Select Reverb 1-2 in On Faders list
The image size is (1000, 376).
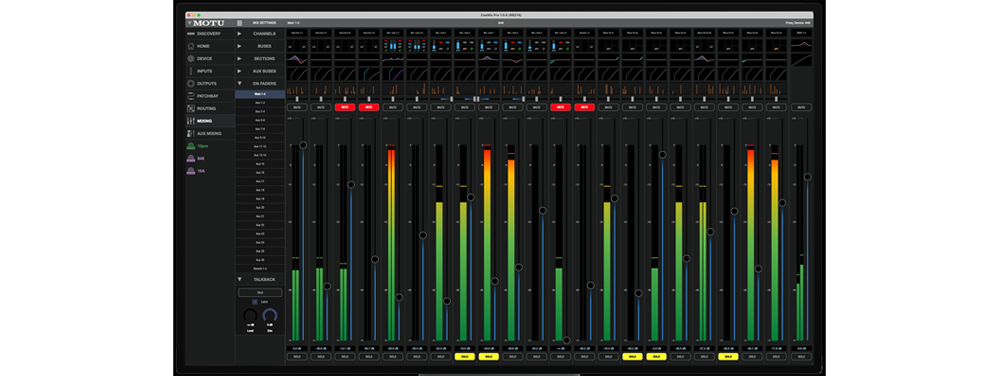260,268
